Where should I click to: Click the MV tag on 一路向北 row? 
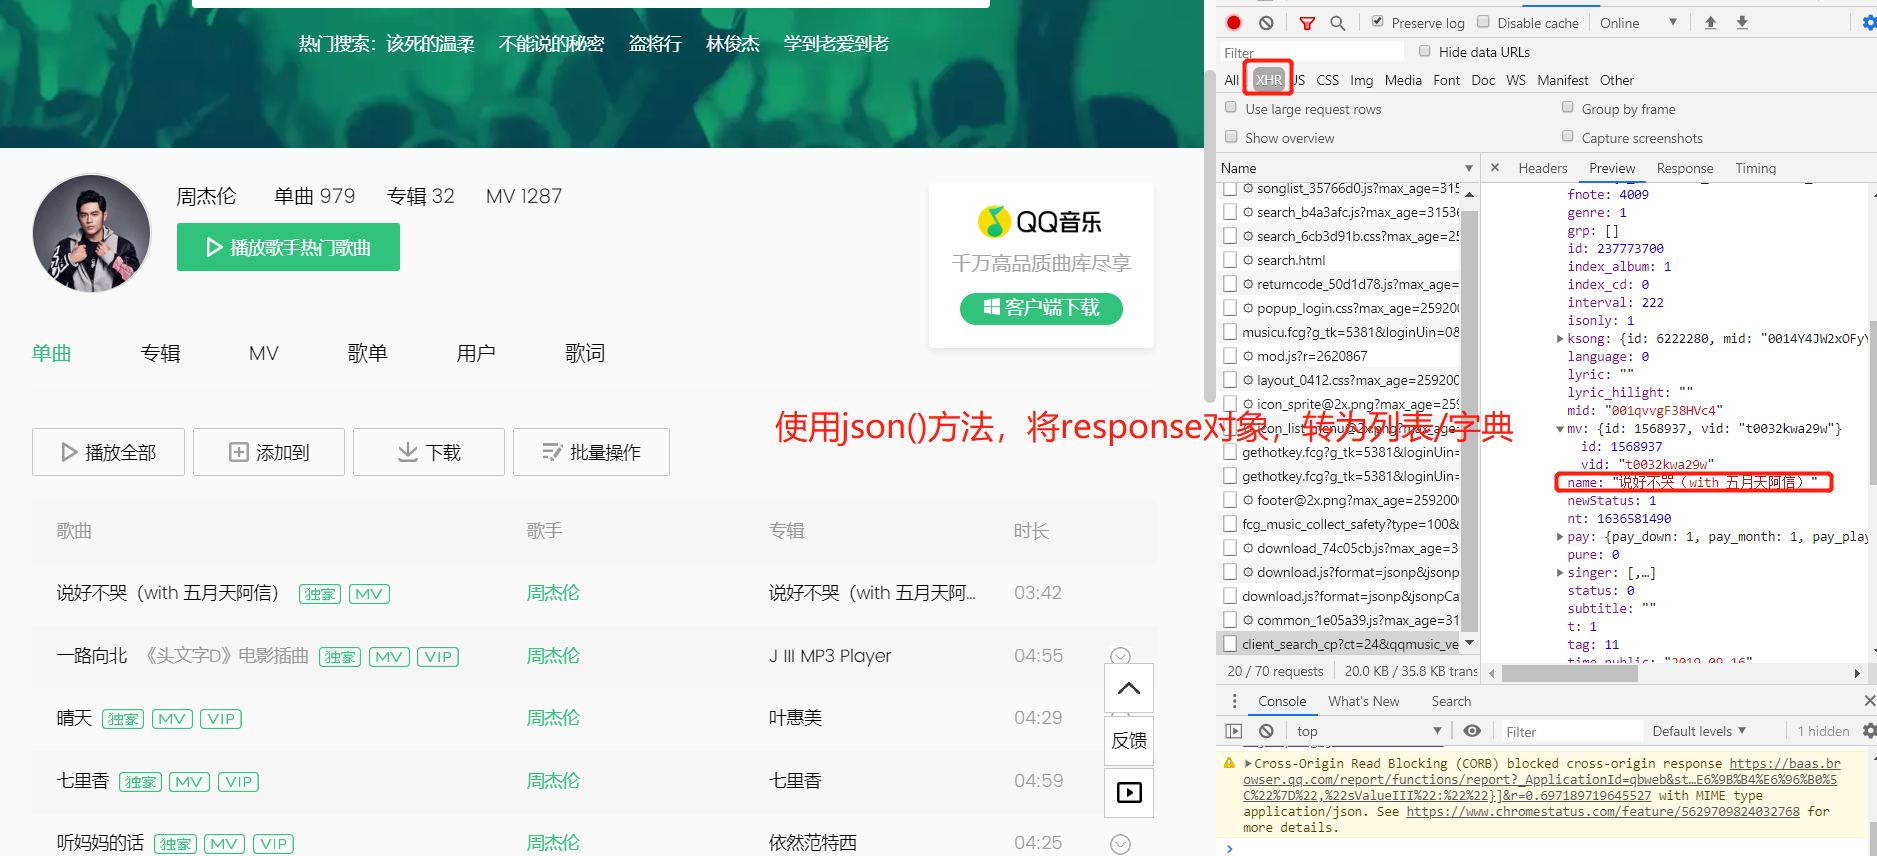point(389,657)
